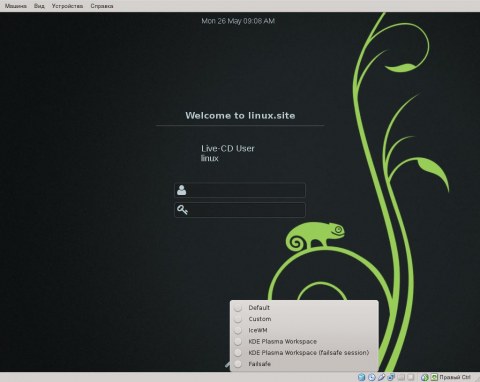Click the password field with key icon
The height and width of the screenshot is (382, 480).
240,210
